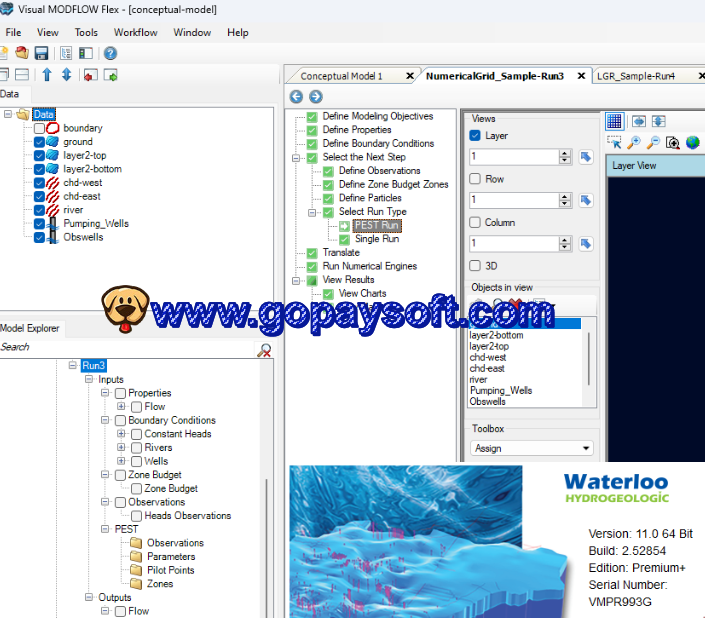705x618 pixels.
Task: Collapse the Data root folder node
Action: coord(8,114)
